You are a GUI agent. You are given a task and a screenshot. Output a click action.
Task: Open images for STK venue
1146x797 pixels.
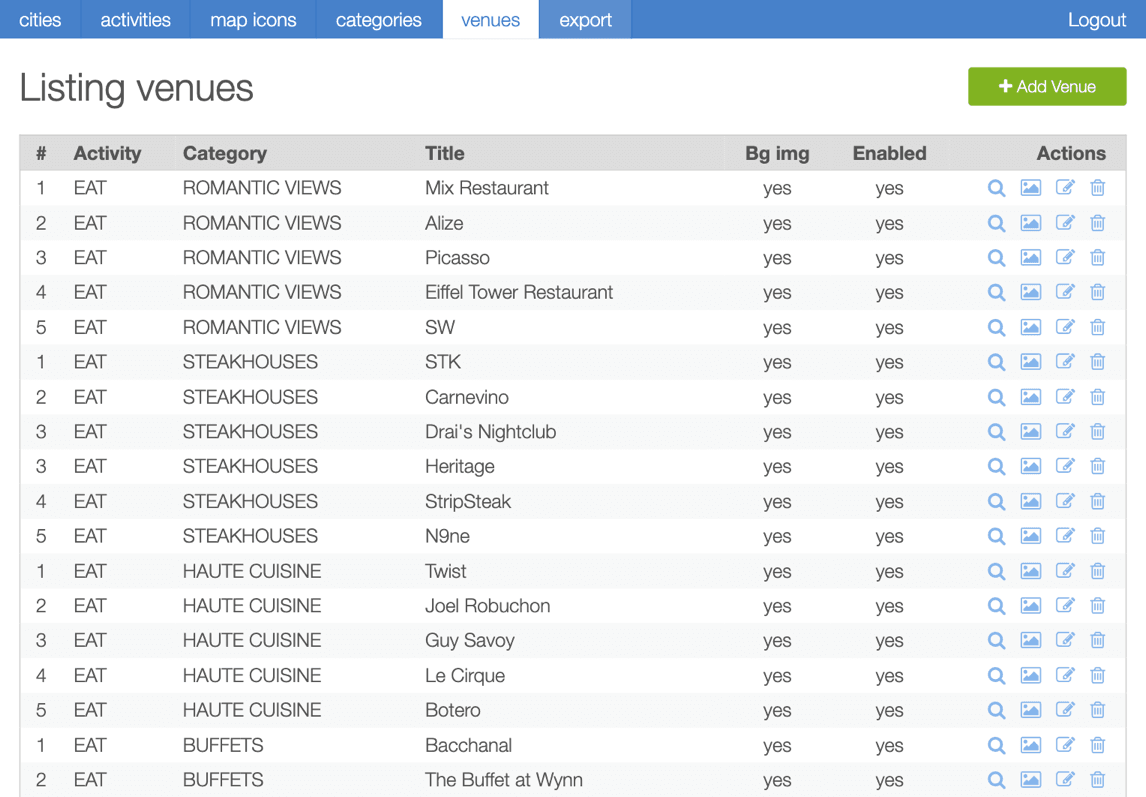(x=1031, y=362)
